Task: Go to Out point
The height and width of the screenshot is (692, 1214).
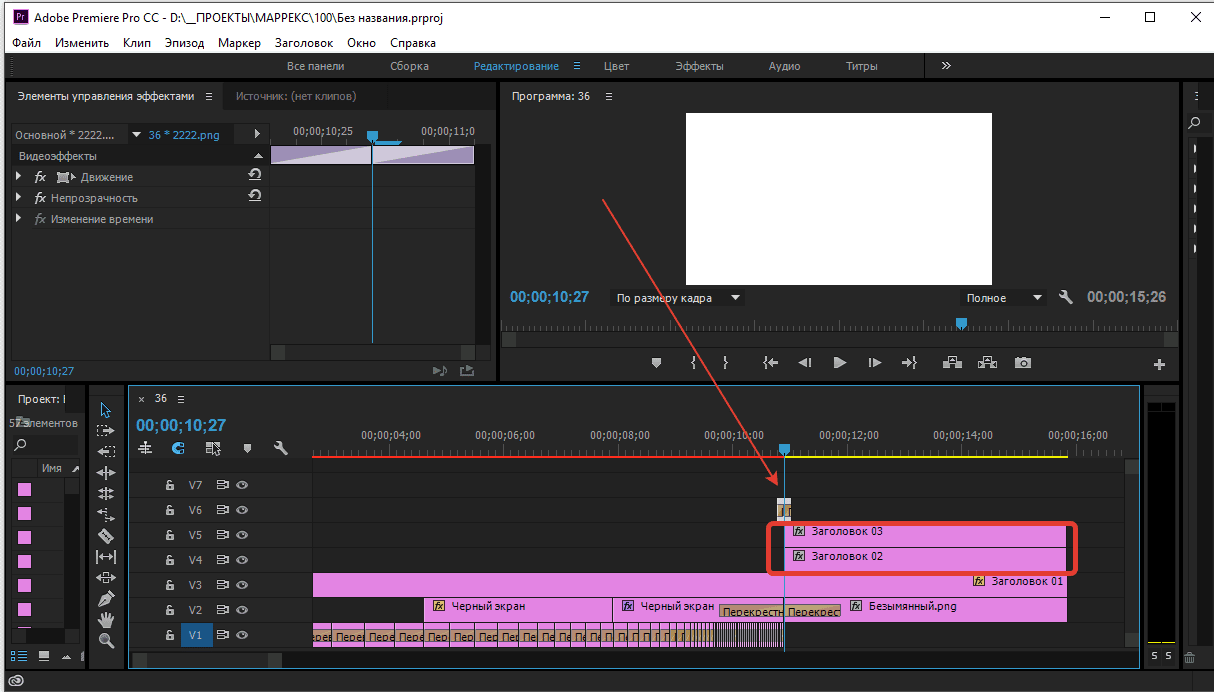Action: [x=909, y=363]
